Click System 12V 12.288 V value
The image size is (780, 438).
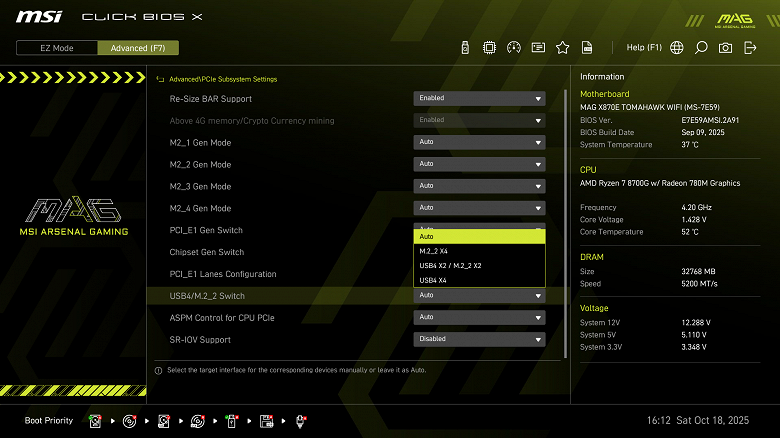point(696,323)
